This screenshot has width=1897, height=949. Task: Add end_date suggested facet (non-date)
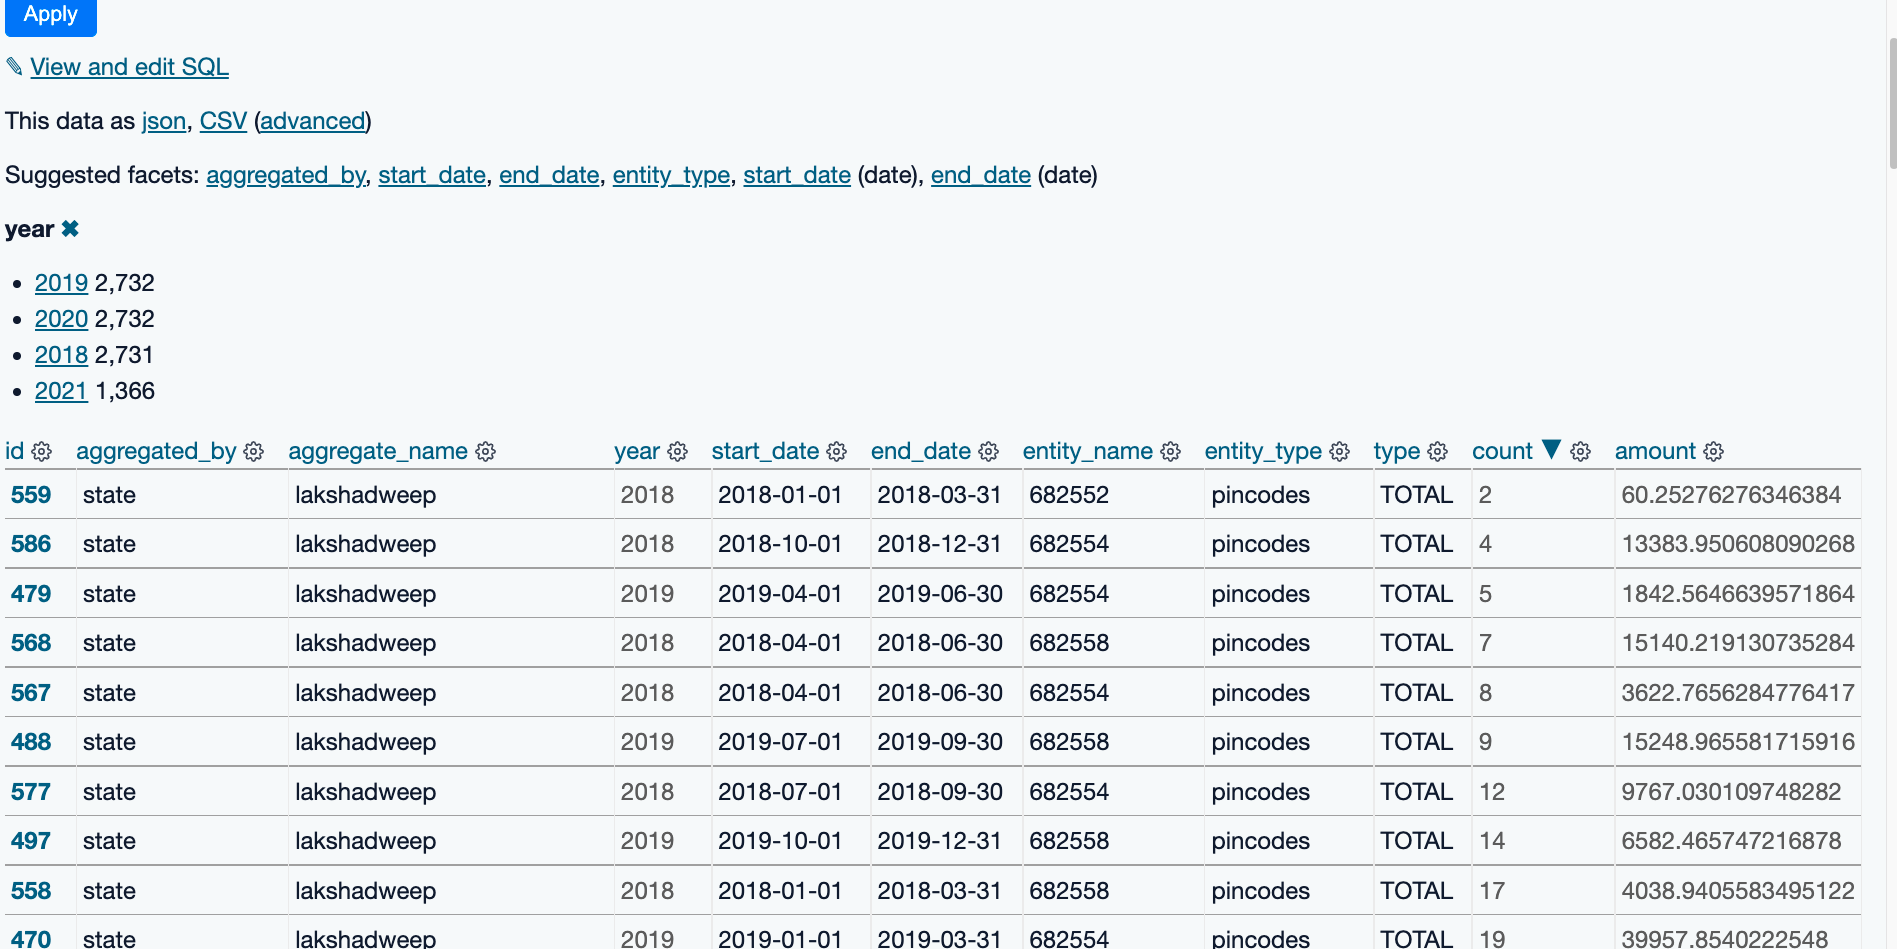549,175
